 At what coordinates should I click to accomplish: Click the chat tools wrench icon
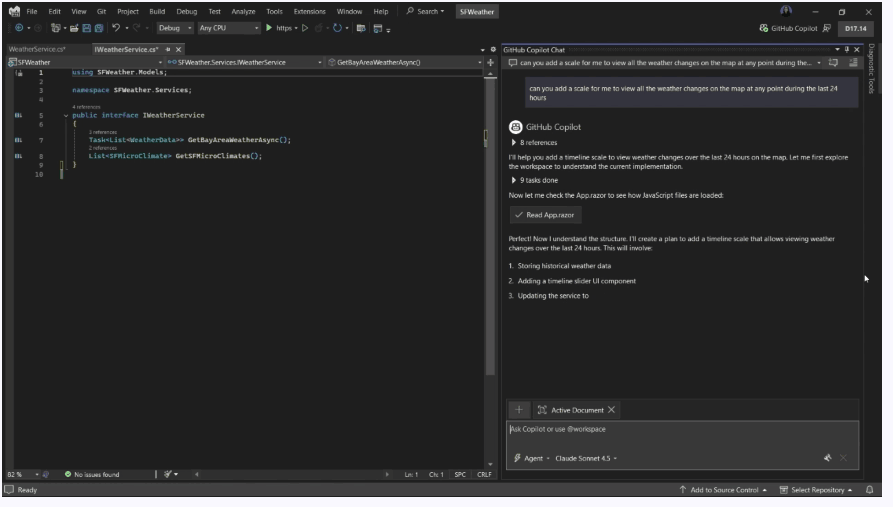click(x=828, y=458)
